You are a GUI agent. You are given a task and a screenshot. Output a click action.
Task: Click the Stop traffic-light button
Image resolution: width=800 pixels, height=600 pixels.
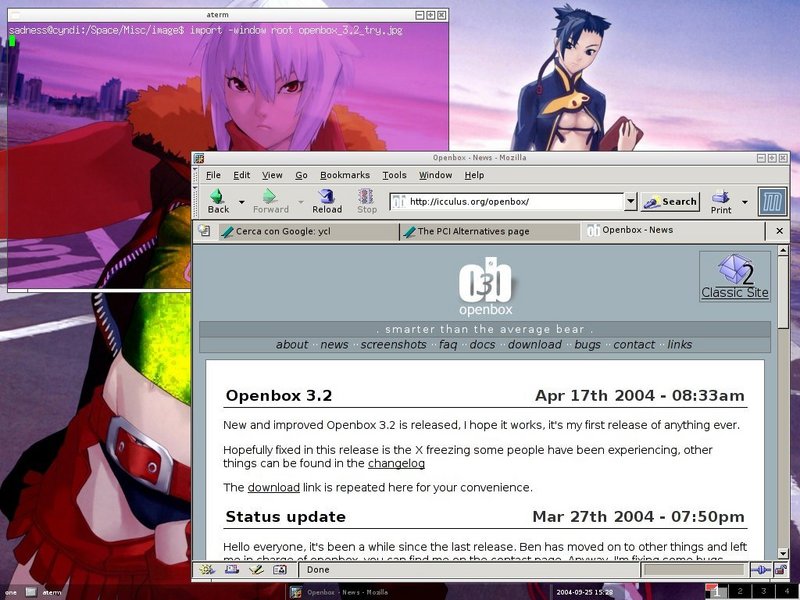[x=367, y=201]
